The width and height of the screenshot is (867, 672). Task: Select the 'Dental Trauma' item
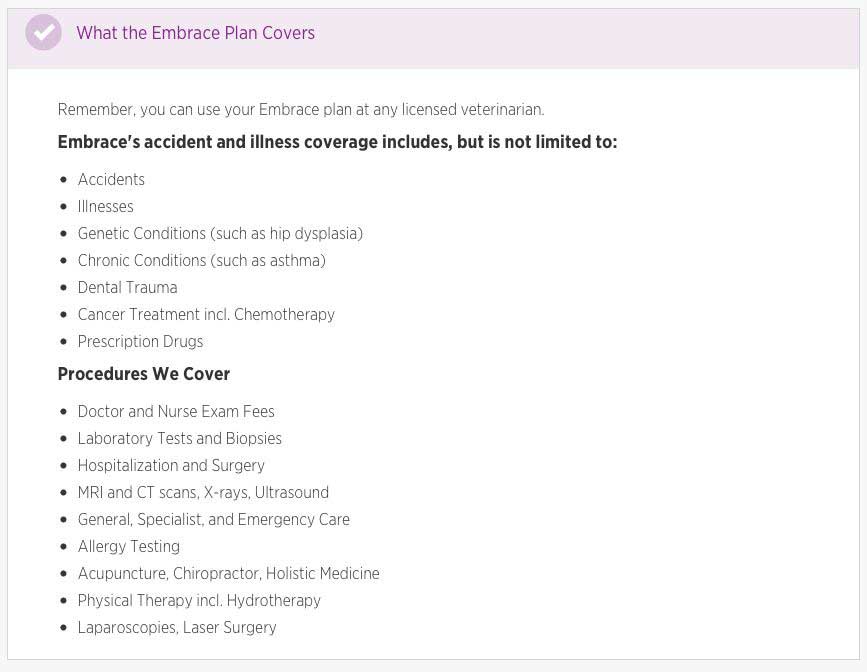(x=127, y=288)
